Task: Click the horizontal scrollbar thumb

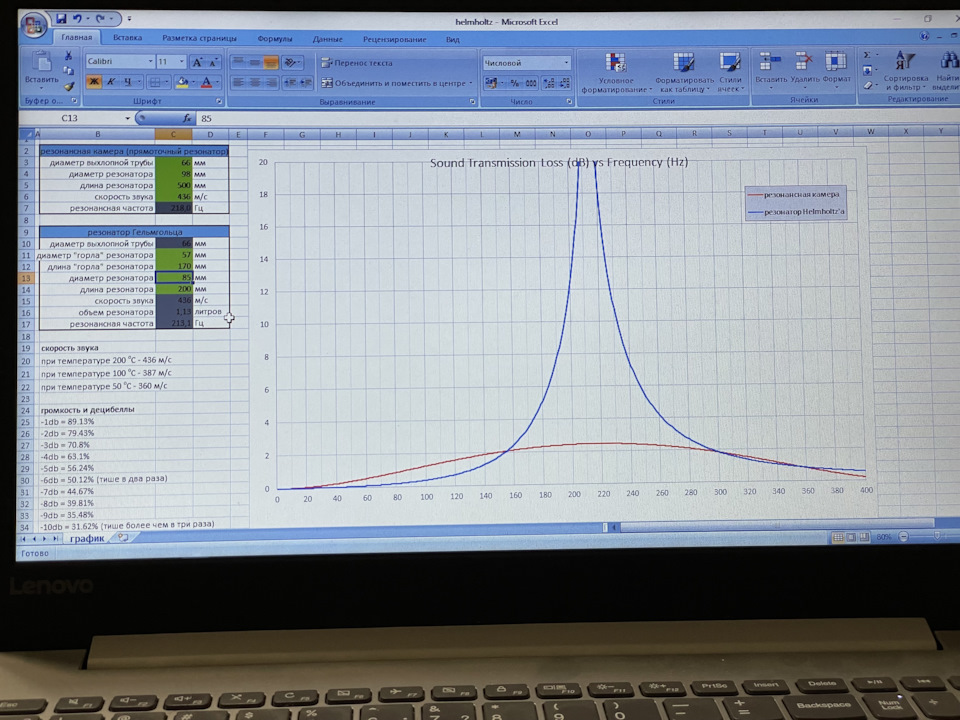Action: pos(776,526)
